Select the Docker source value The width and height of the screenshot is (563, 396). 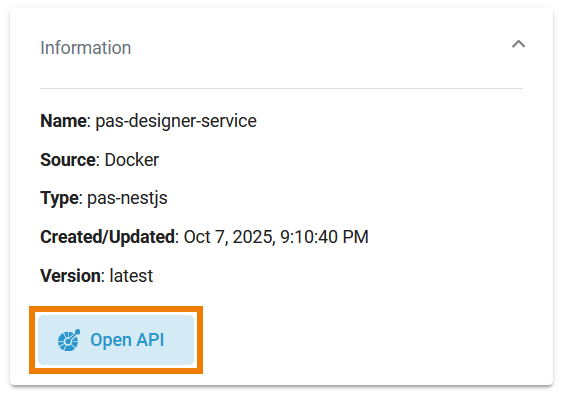132,160
